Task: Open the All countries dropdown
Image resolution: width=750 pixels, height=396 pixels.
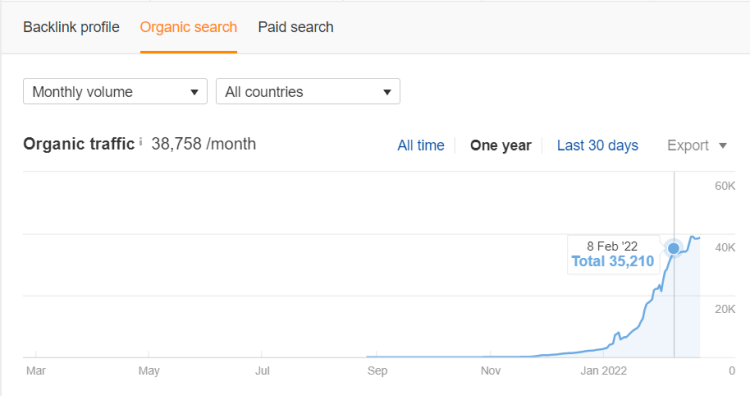Action: [x=308, y=91]
